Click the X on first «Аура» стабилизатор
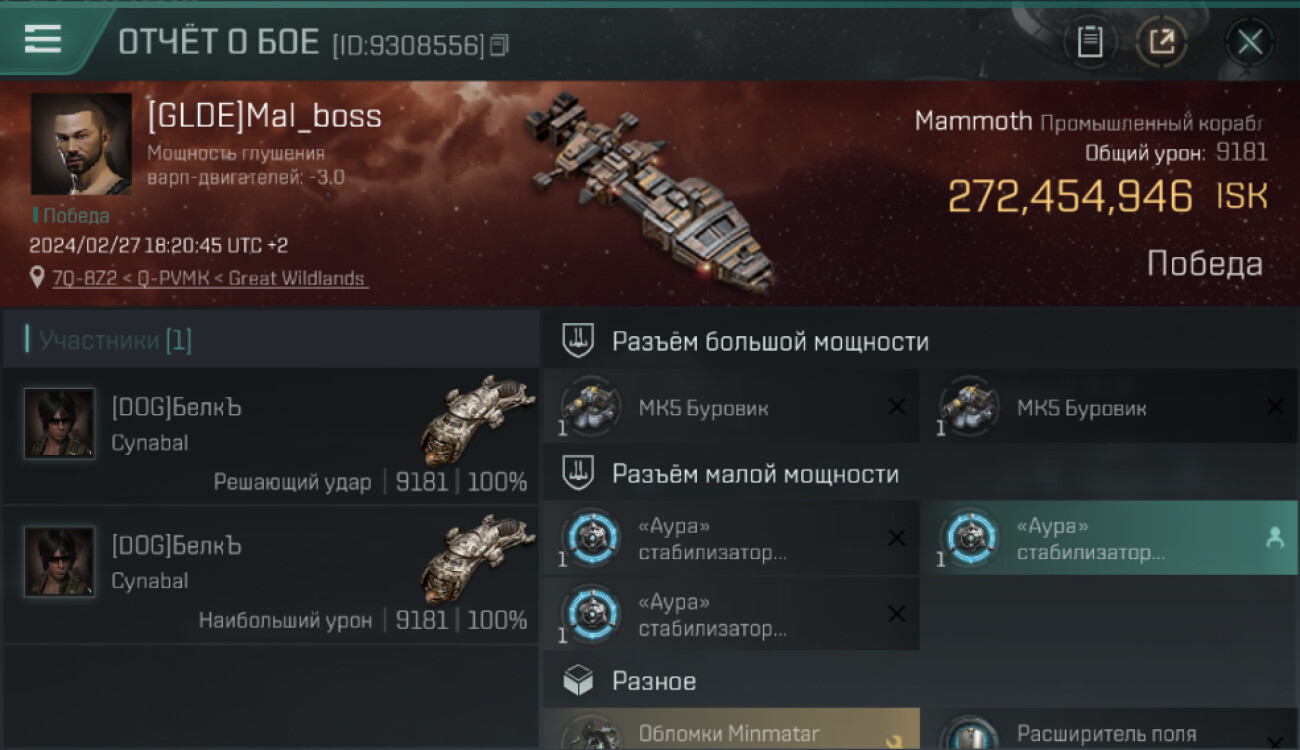The image size is (1300, 750). coord(897,538)
